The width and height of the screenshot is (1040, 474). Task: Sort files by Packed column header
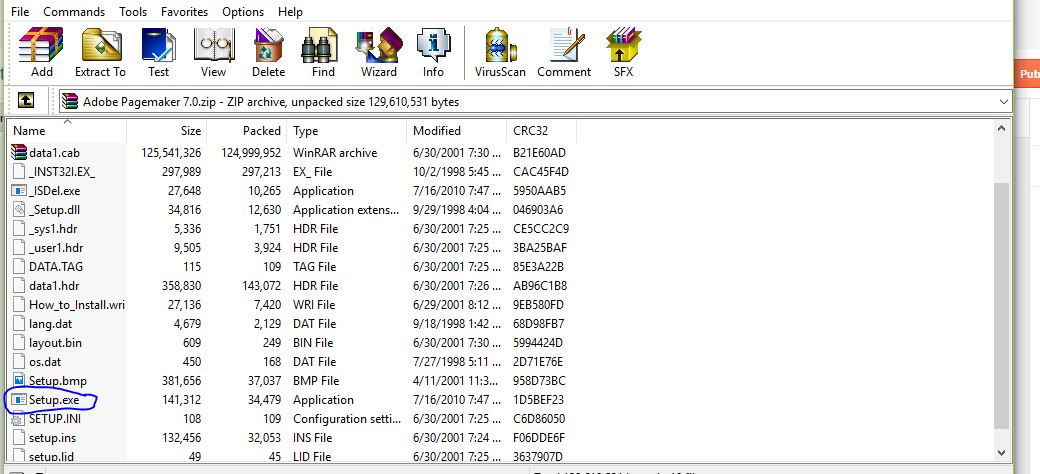(247, 131)
